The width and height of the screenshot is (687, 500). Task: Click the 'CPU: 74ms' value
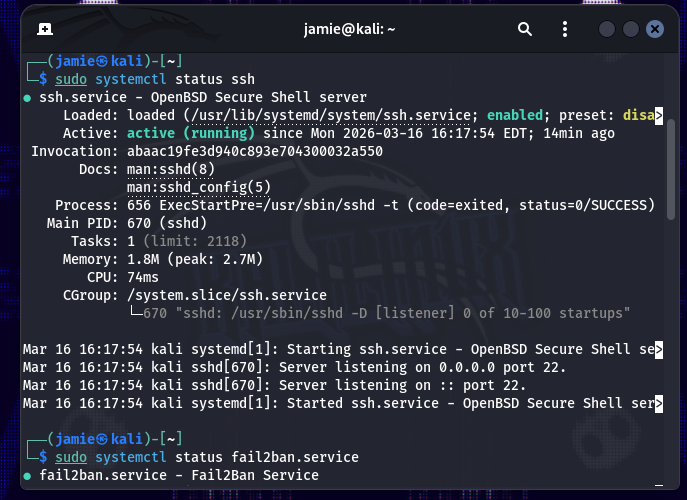click(143, 277)
